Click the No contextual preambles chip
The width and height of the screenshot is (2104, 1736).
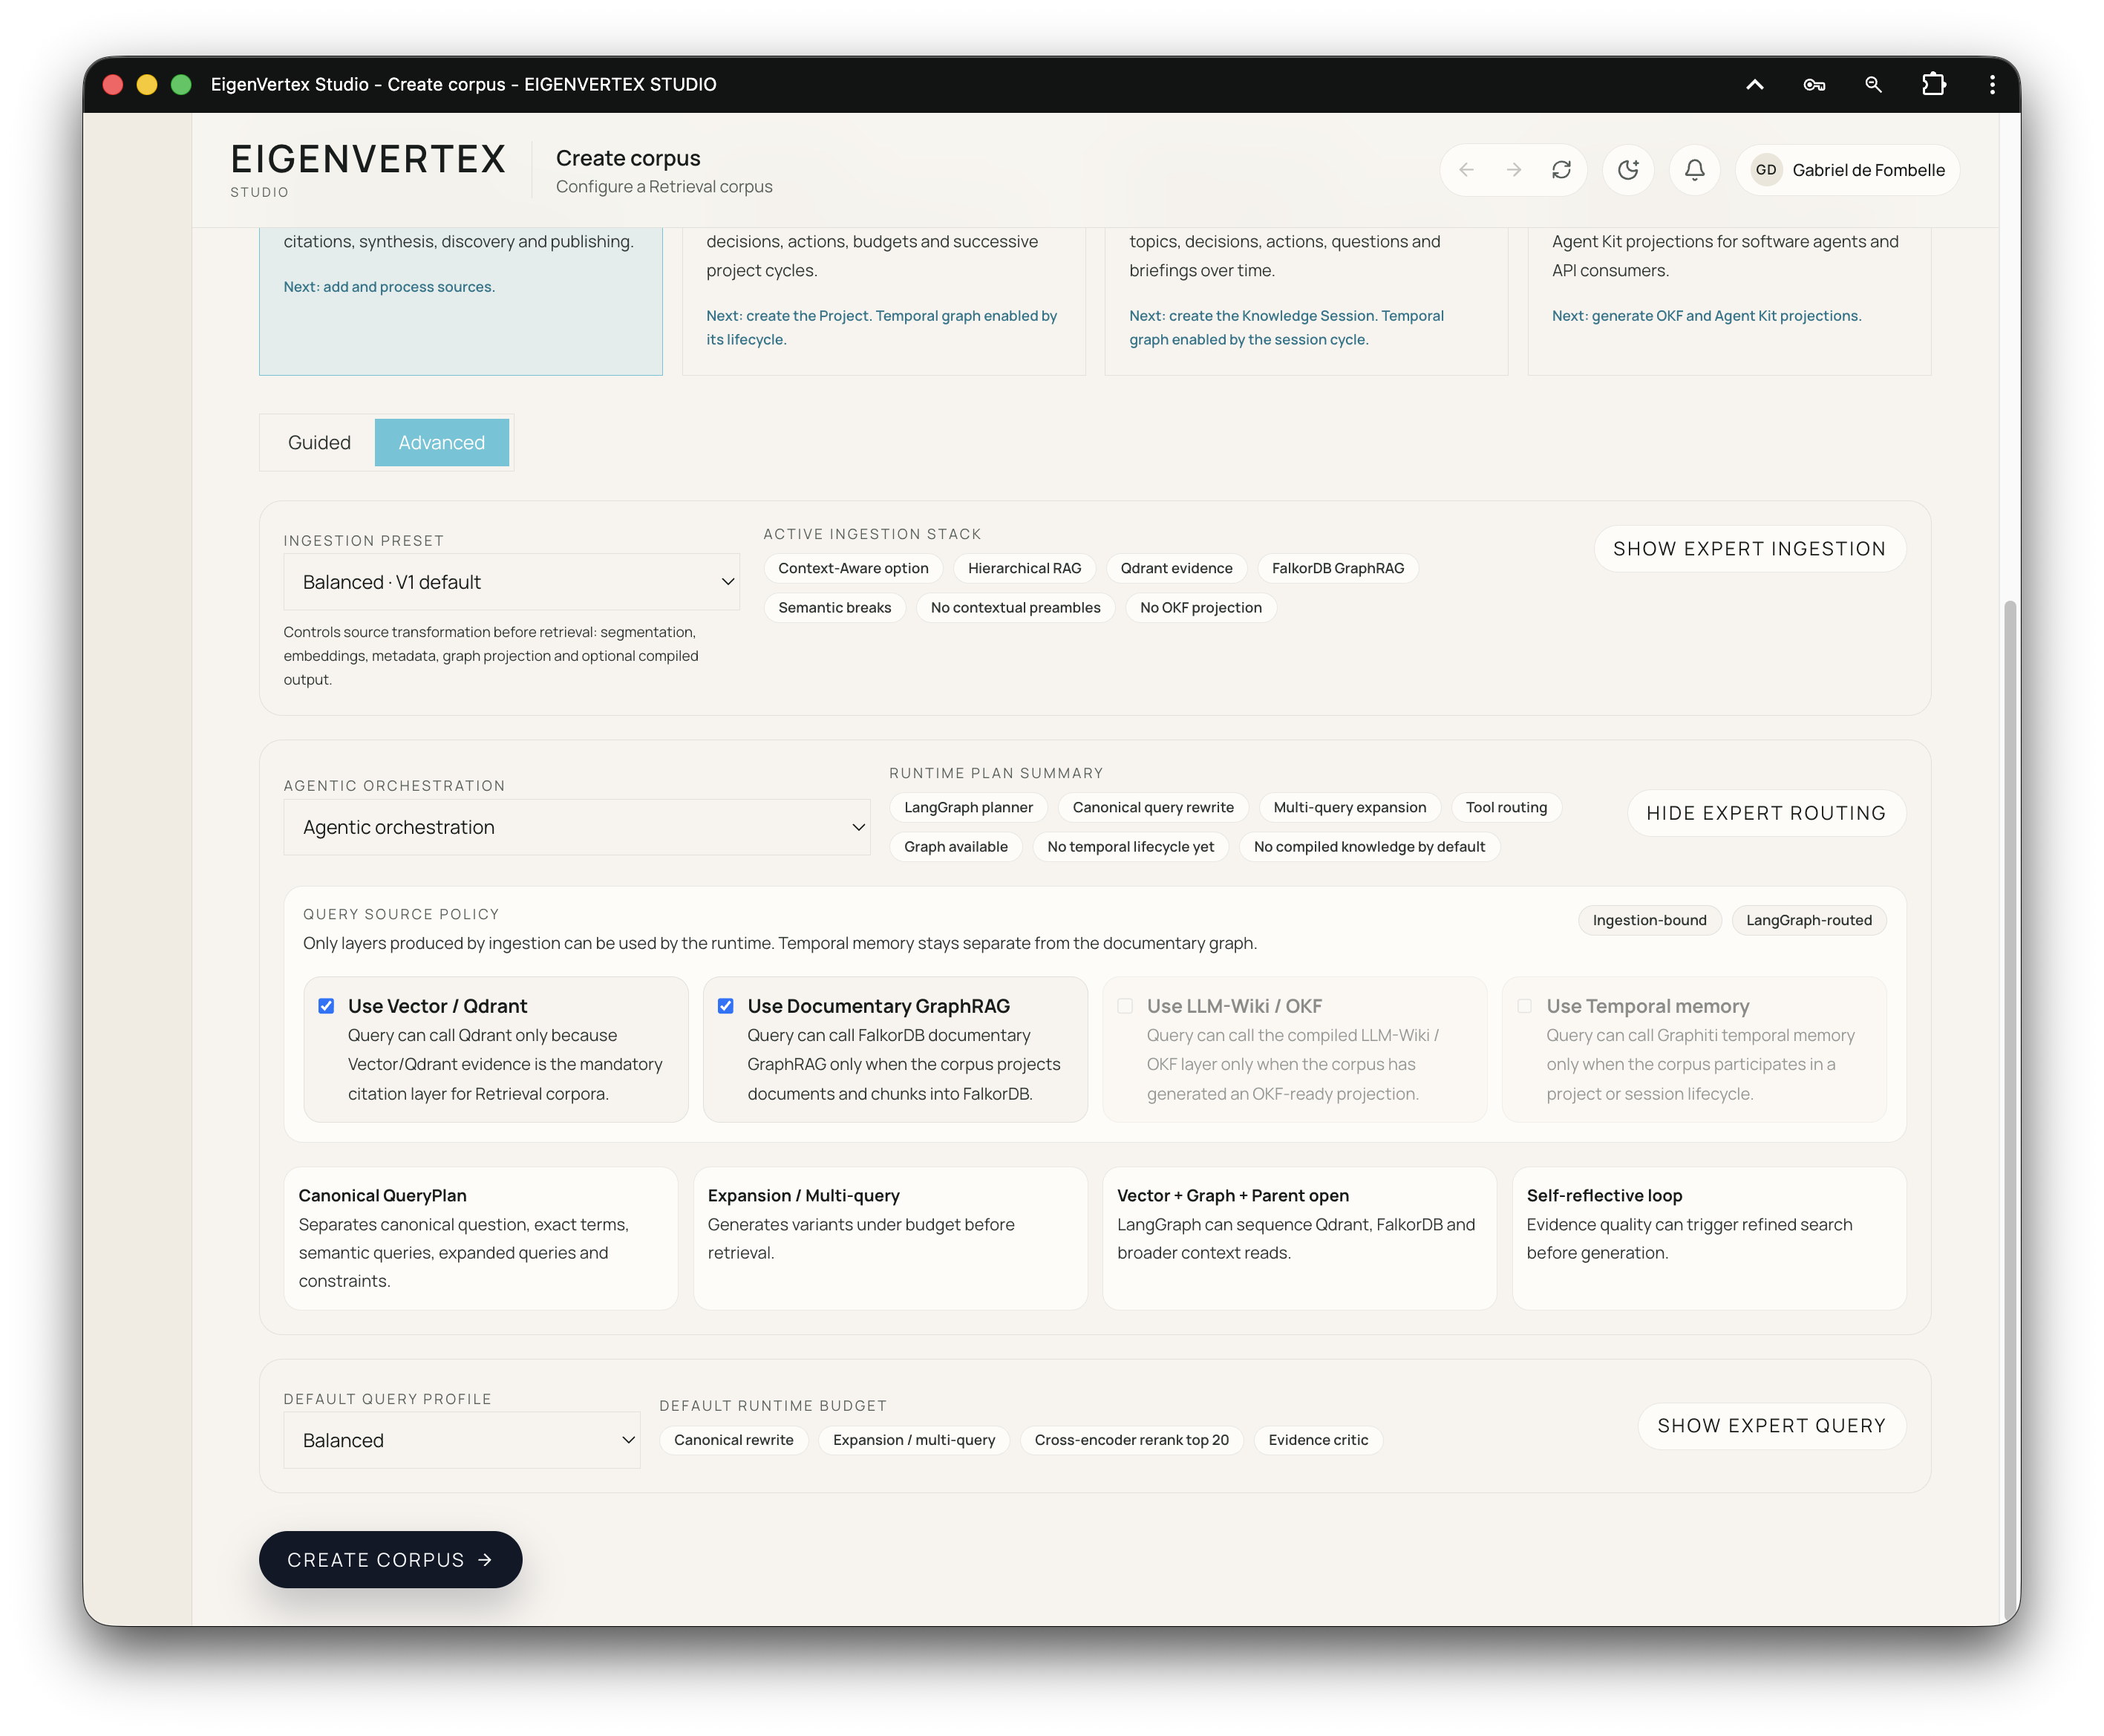coord(1015,608)
